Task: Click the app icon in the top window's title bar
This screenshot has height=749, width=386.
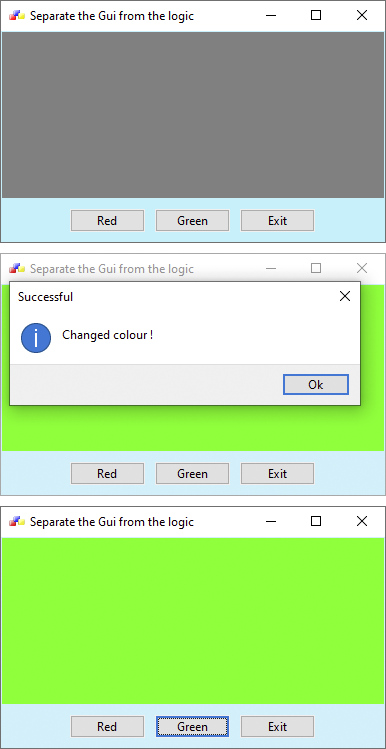Action: [x=17, y=15]
